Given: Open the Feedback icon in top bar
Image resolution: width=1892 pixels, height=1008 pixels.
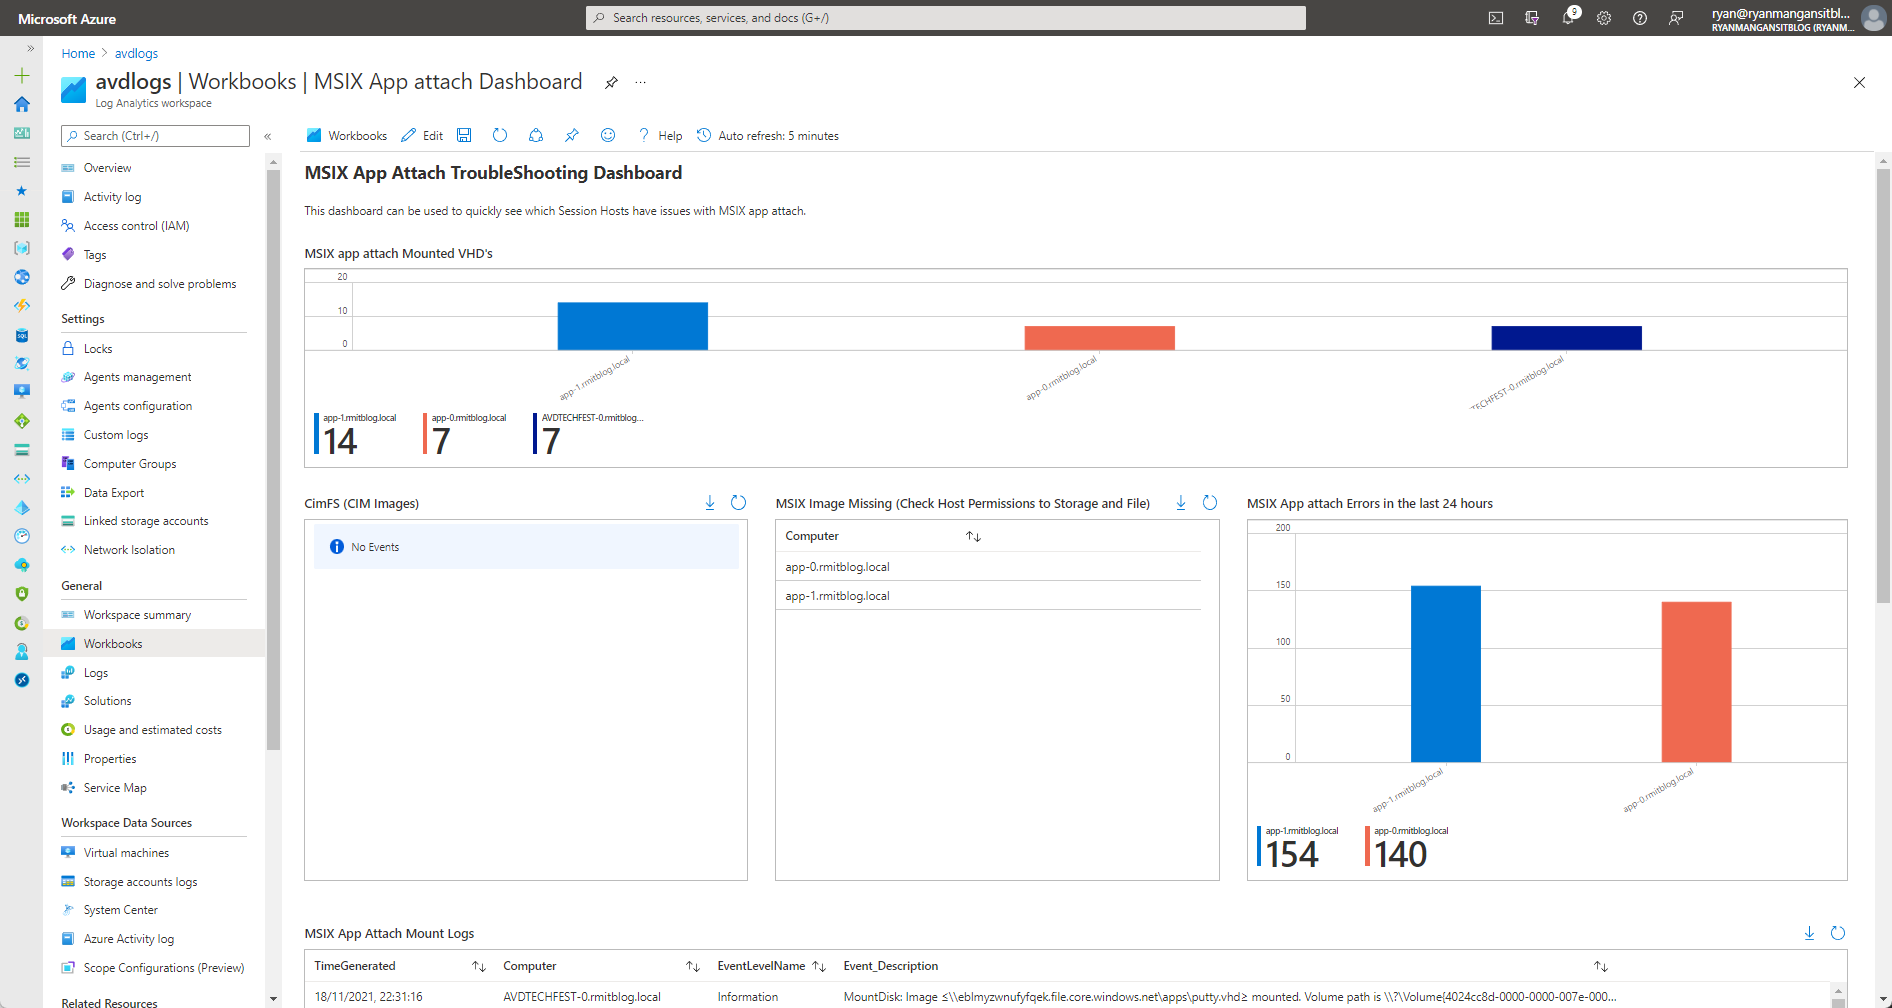Looking at the screenshot, I should coord(1676,18).
